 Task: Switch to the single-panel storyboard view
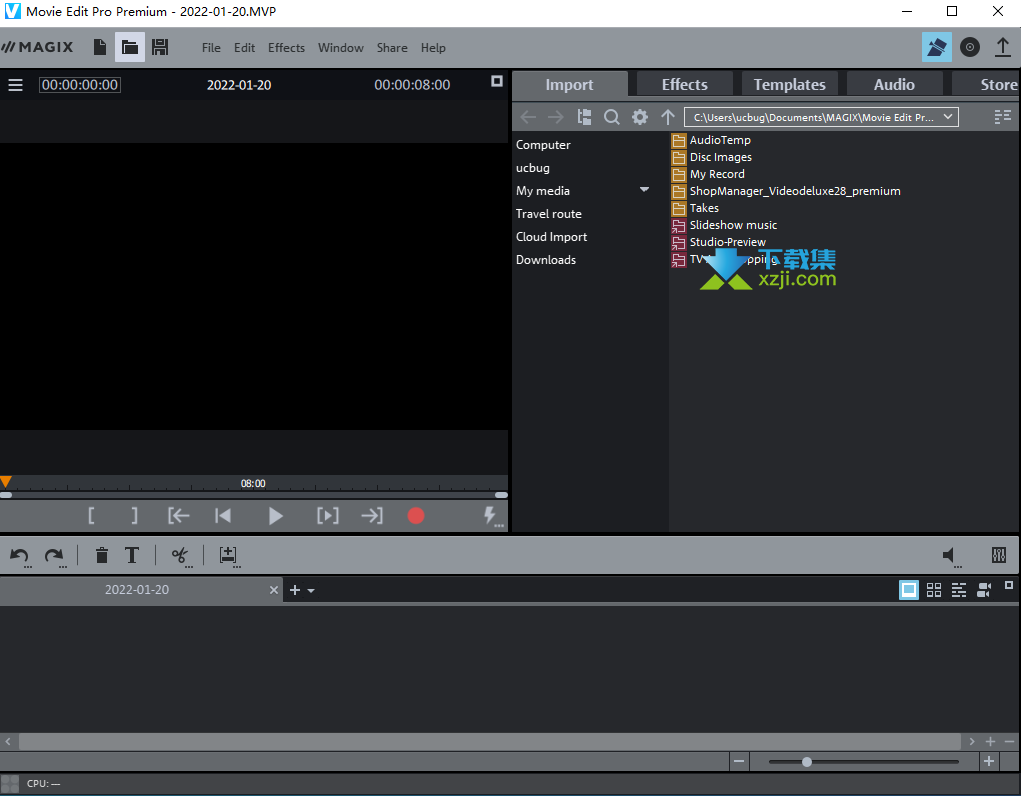(909, 590)
